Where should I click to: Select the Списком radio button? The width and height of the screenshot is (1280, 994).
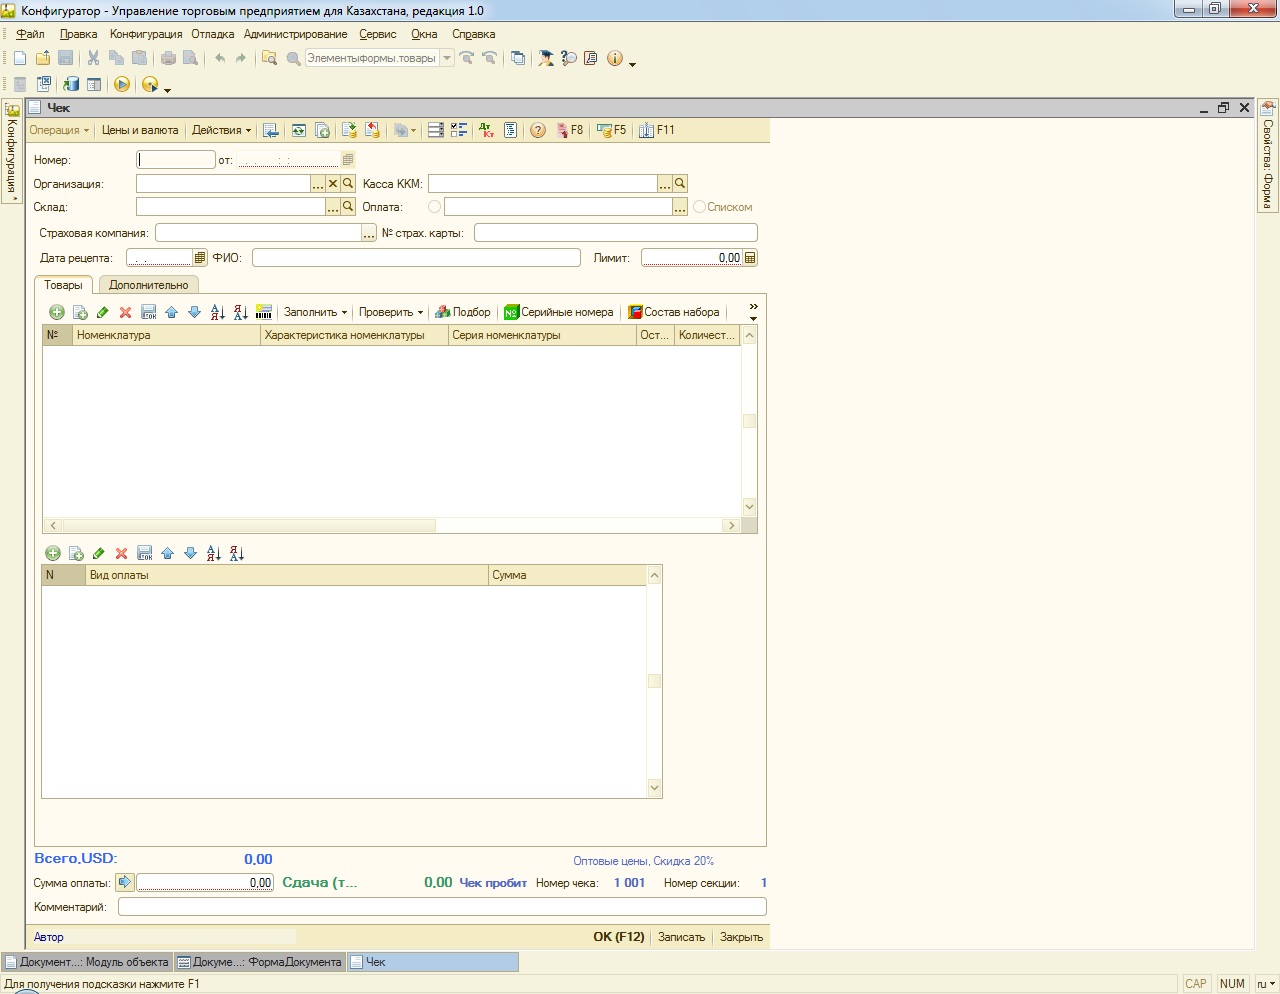coord(699,207)
